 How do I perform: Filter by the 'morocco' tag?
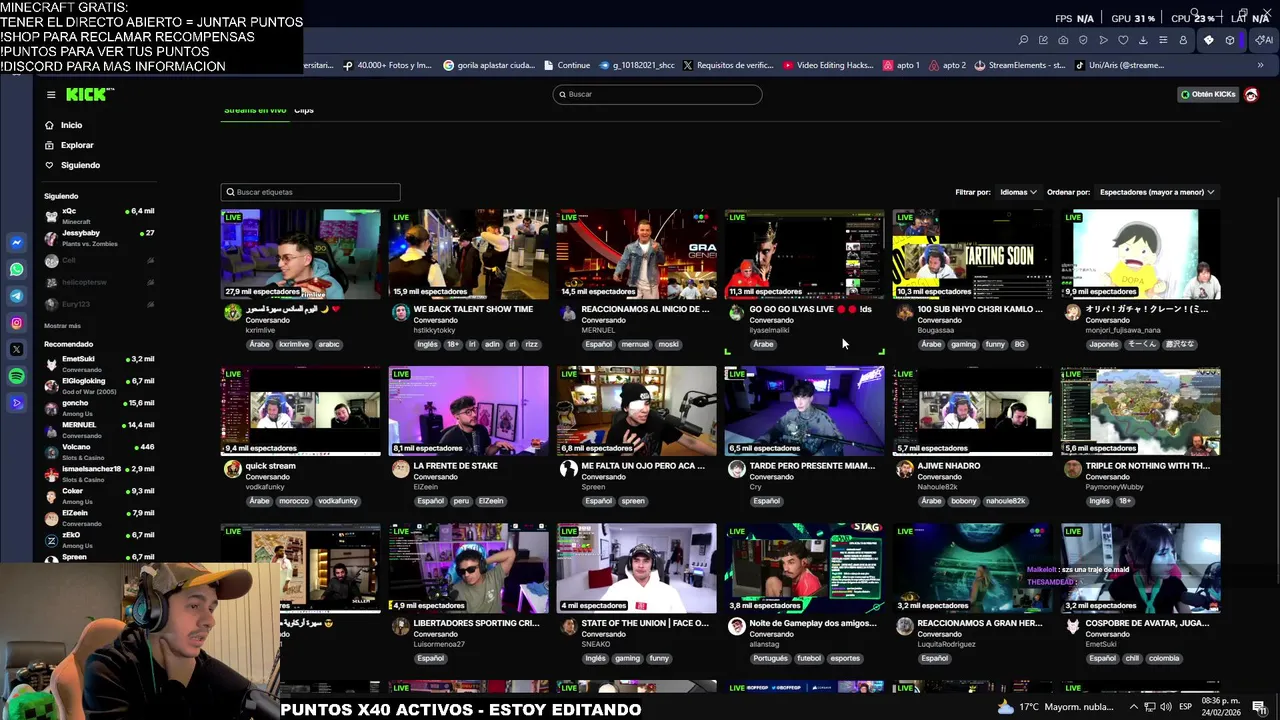coord(294,501)
